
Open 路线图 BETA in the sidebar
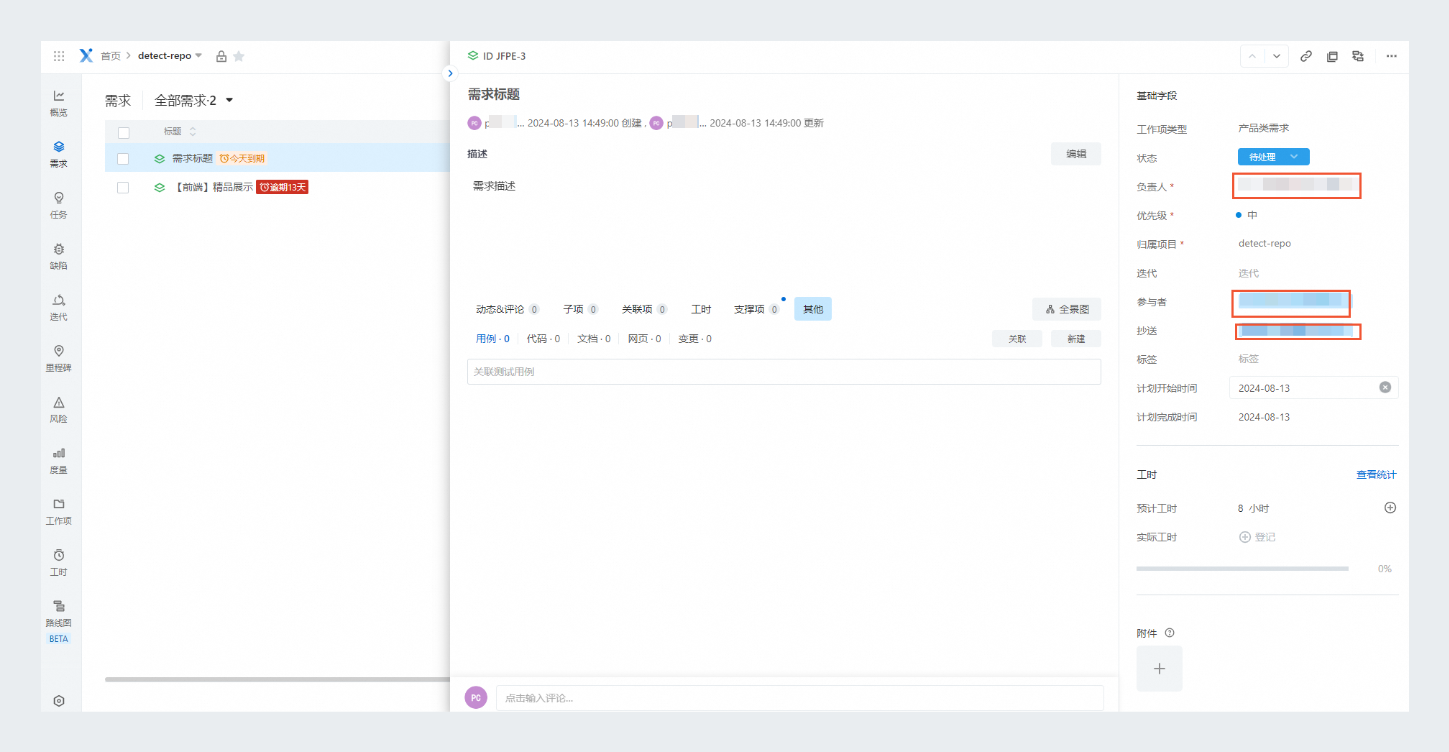(59, 620)
